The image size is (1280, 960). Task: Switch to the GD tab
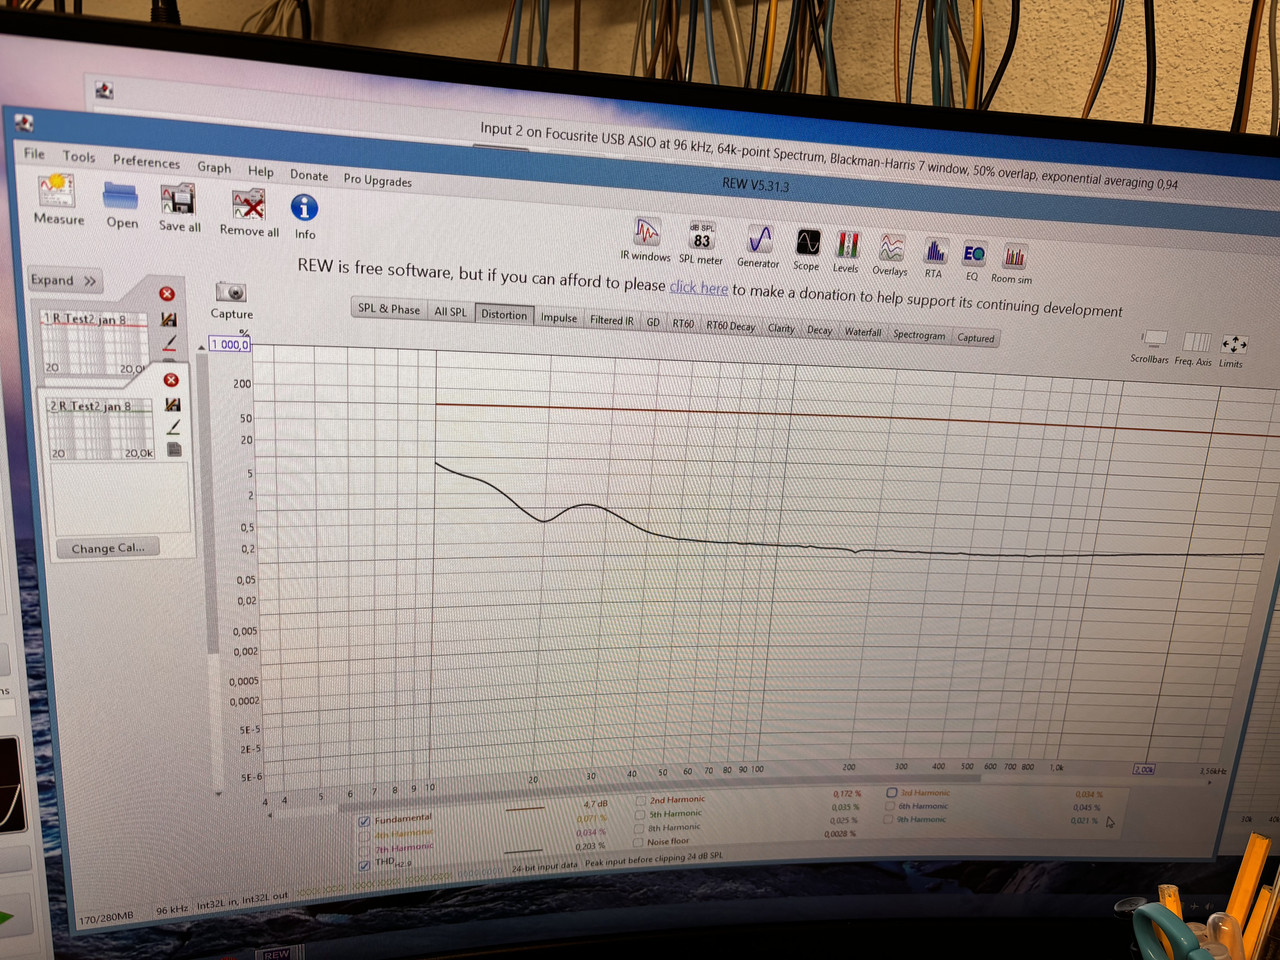pos(653,322)
